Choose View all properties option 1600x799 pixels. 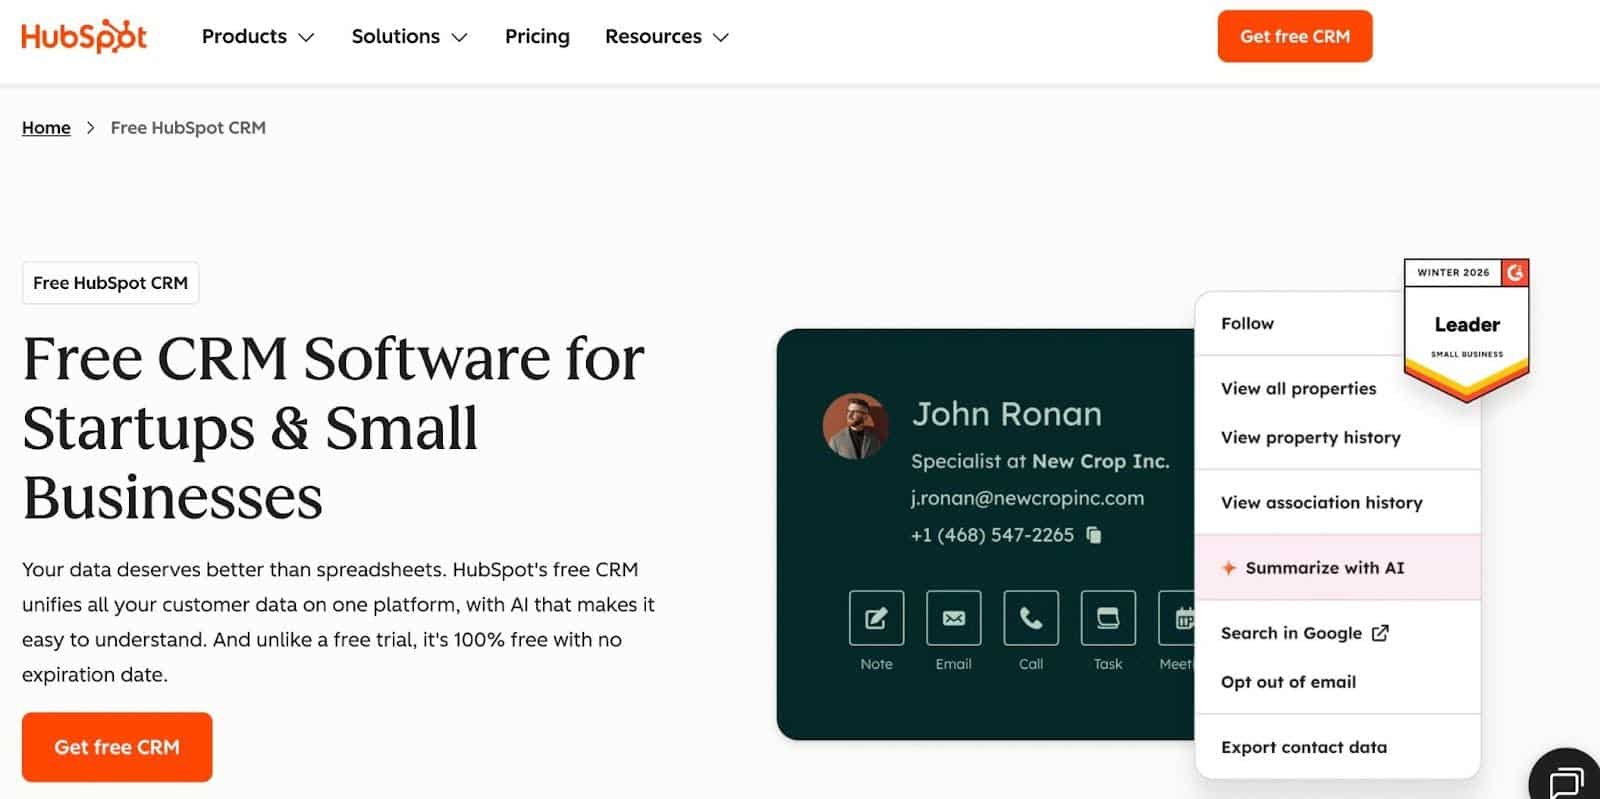point(1298,389)
